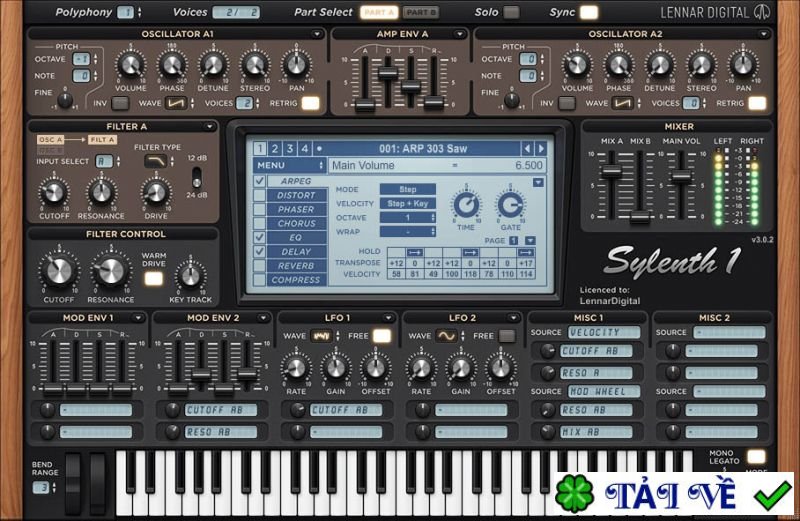Select preset bank 2 tab
Viewport: 800px width, 521px height.
[x=275, y=148]
